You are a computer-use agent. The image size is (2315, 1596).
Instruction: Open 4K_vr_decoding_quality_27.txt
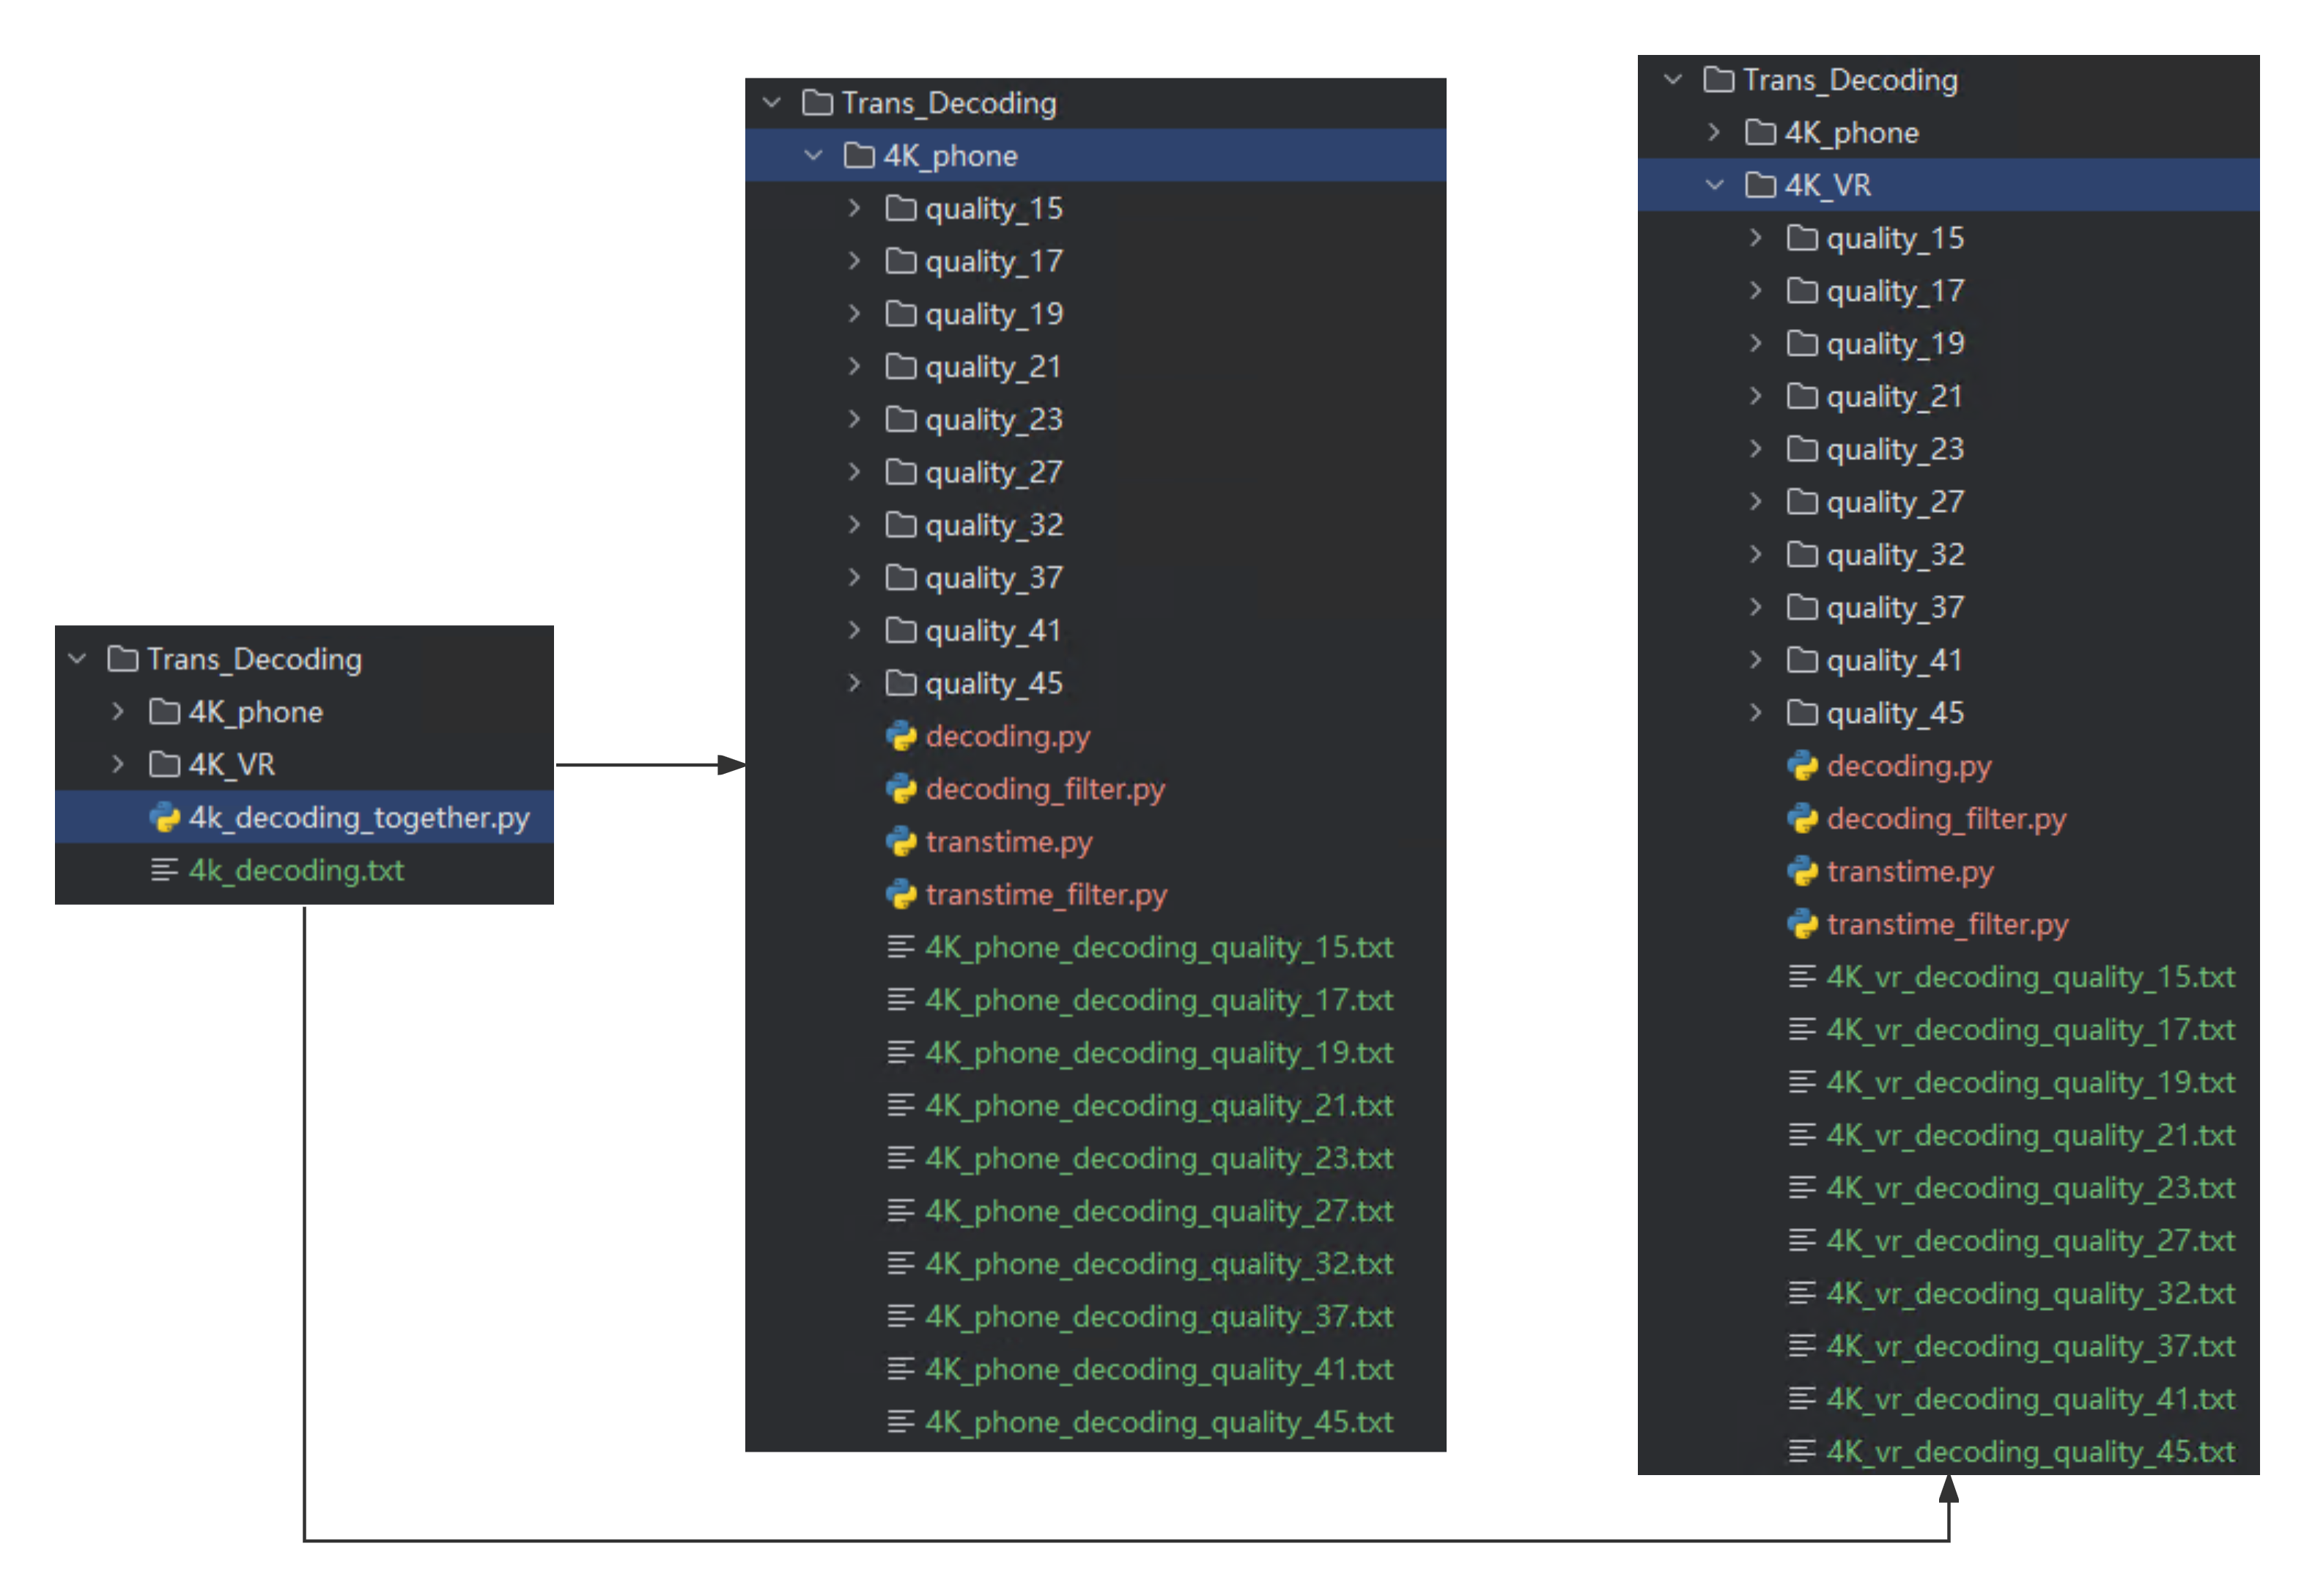pos(2031,1241)
